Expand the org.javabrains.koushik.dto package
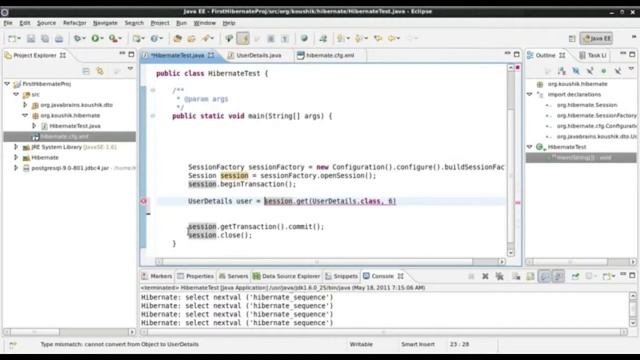The width and height of the screenshot is (640, 360). (x=25, y=105)
